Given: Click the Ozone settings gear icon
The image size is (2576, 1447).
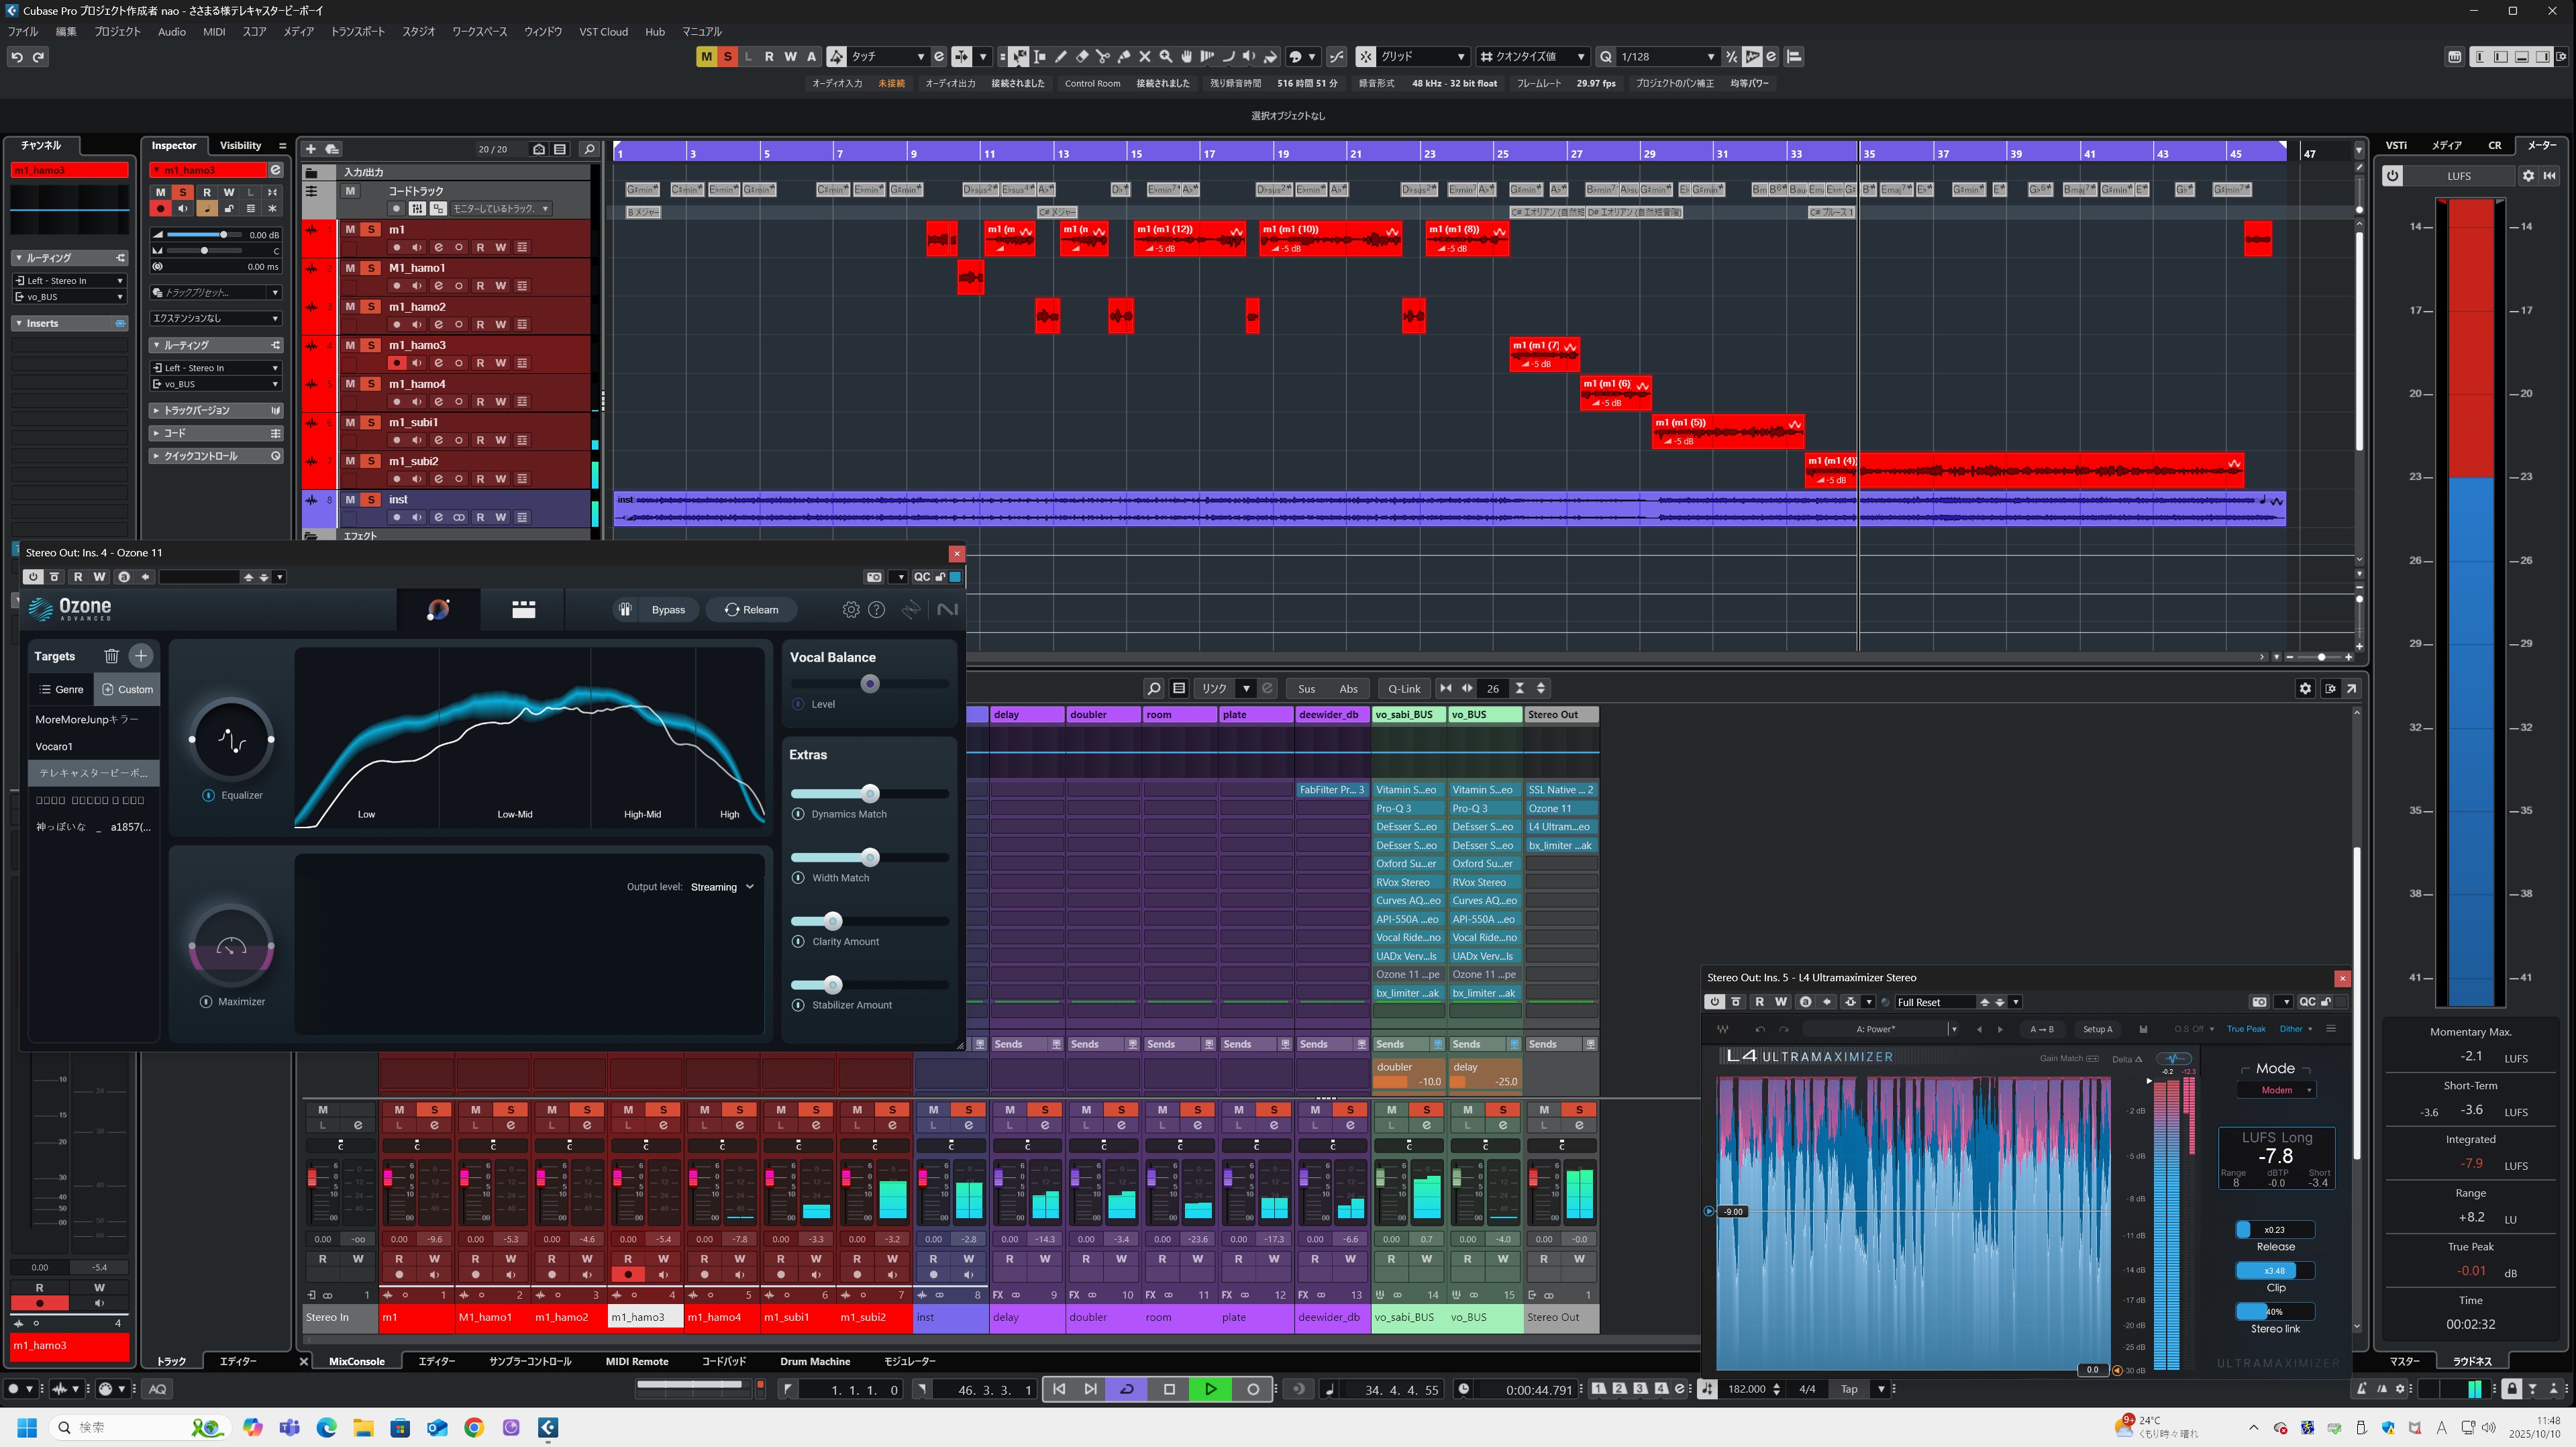Looking at the screenshot, I should [x=850, y=609].
